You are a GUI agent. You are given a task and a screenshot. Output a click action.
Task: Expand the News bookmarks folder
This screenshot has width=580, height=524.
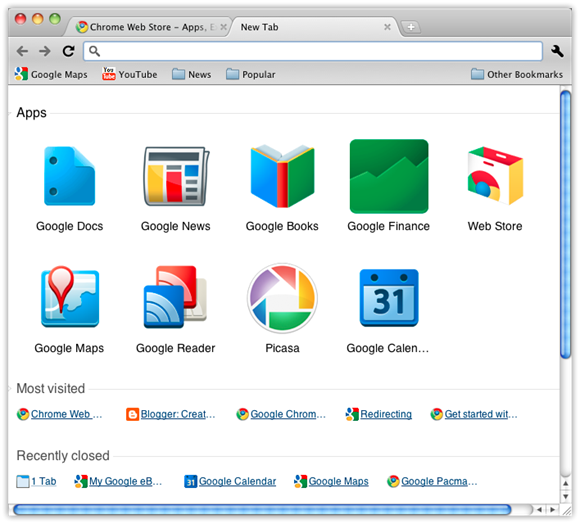[192, 74]
